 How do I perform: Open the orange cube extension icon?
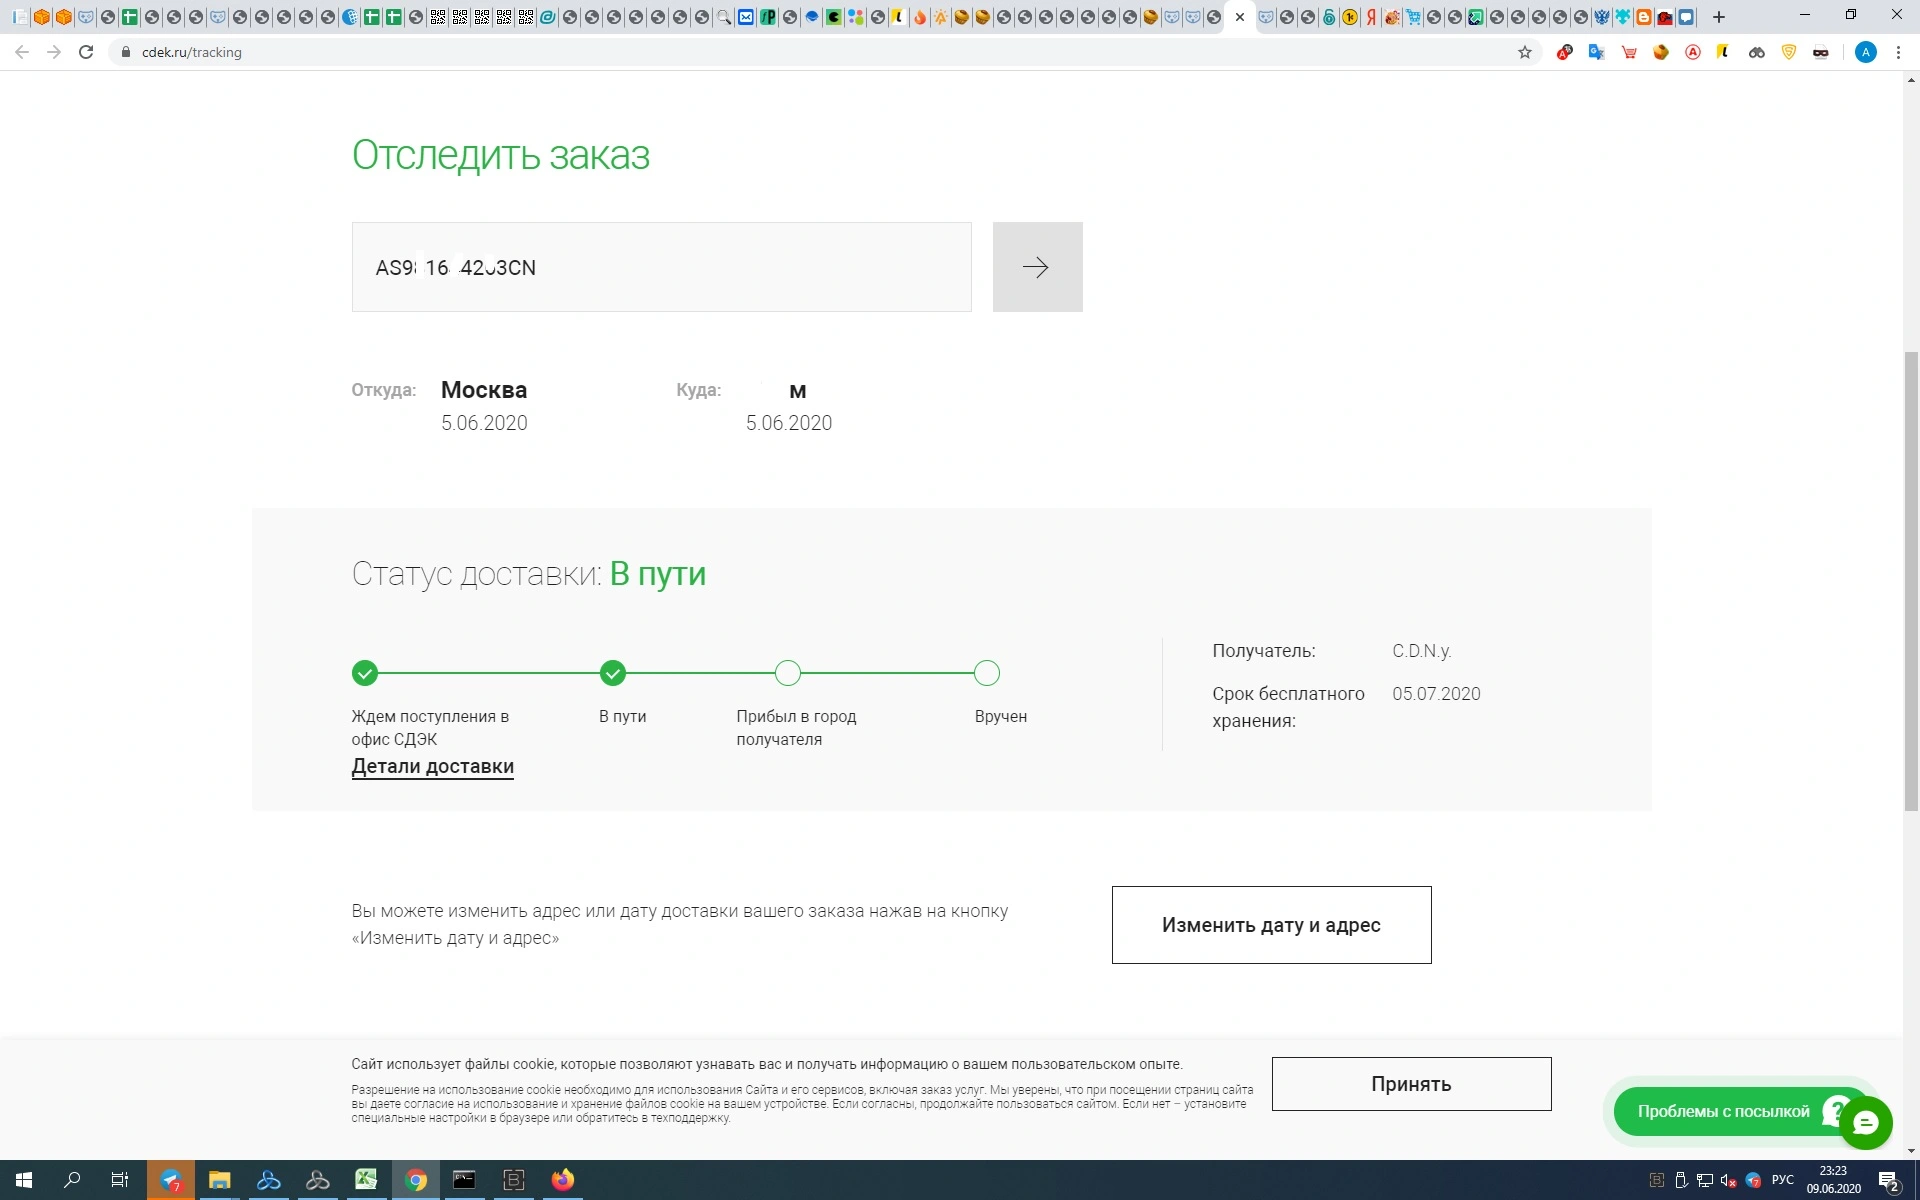(1661, 52)
